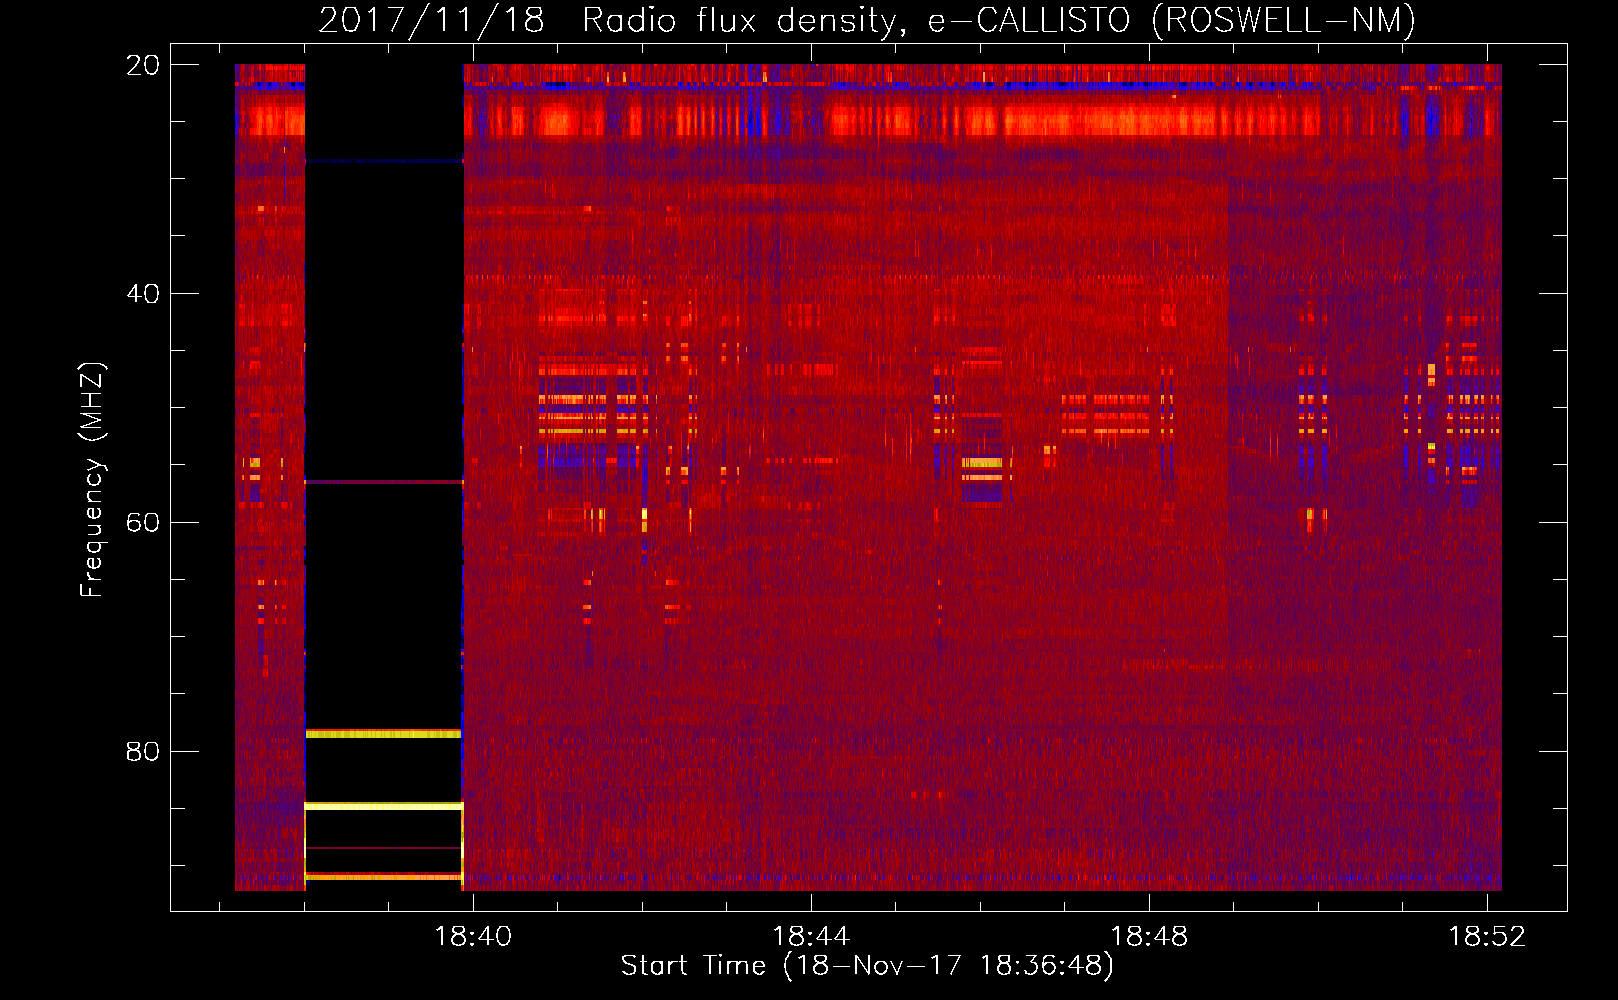
Task: Click the 18:40 time tick label
Action: click(473, 936)
